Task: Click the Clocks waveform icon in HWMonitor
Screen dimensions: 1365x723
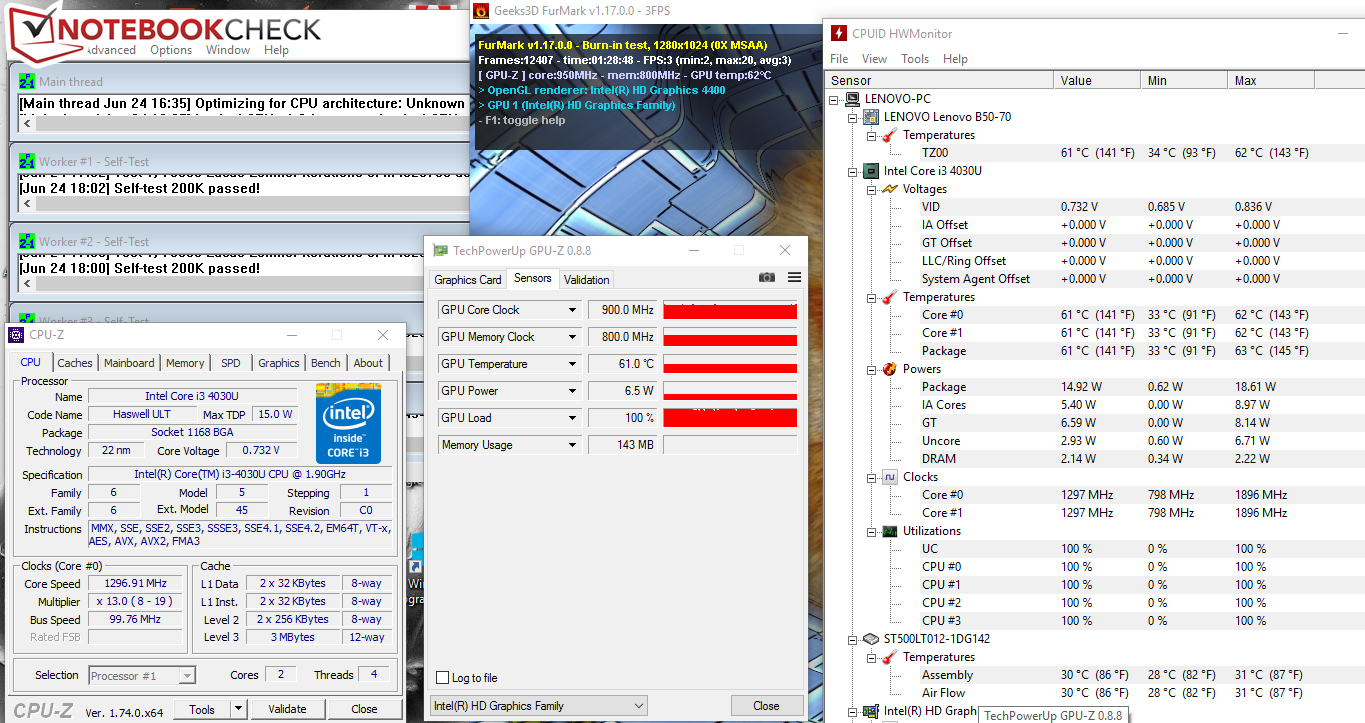Action: coord(889,477)
